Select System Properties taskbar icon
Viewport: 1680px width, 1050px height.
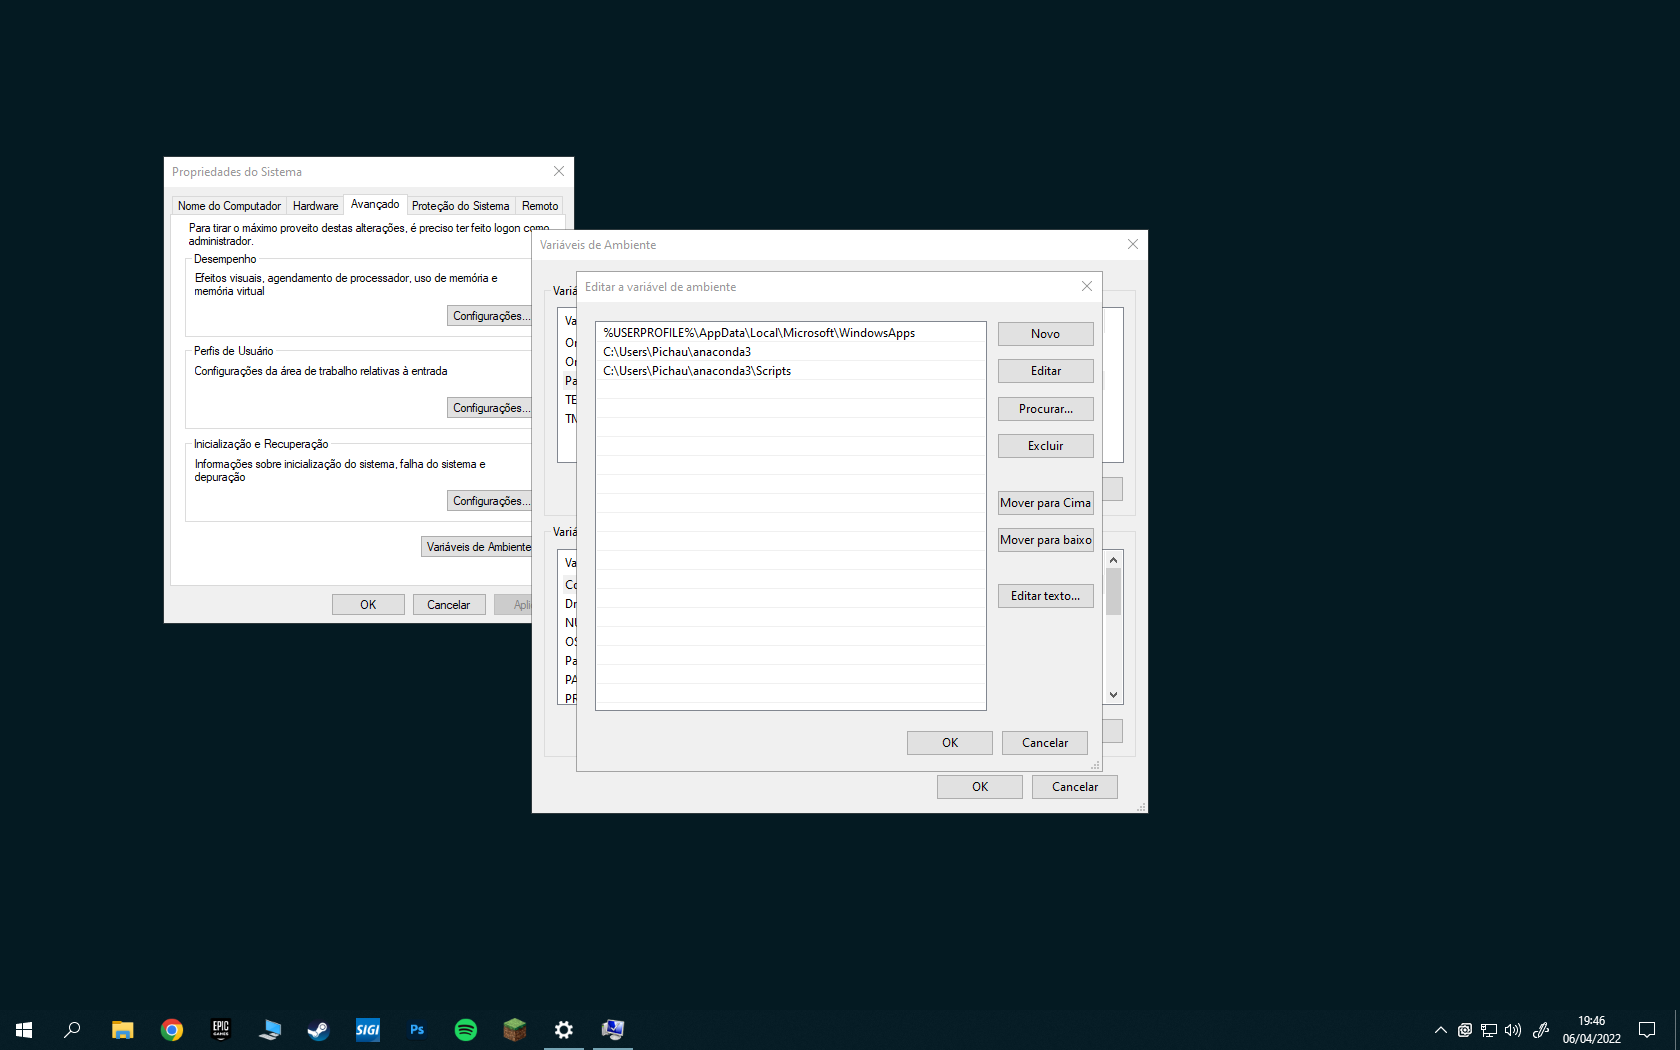pos(613,1029)
